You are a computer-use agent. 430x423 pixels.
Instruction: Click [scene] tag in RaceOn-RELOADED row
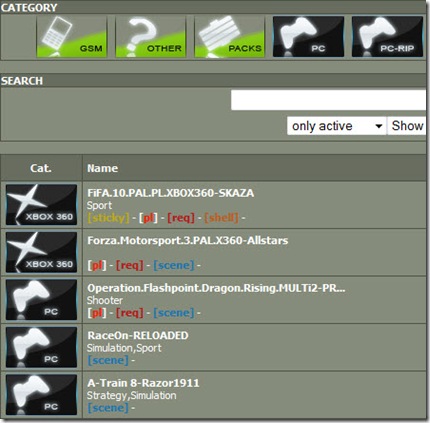[108, 360]
